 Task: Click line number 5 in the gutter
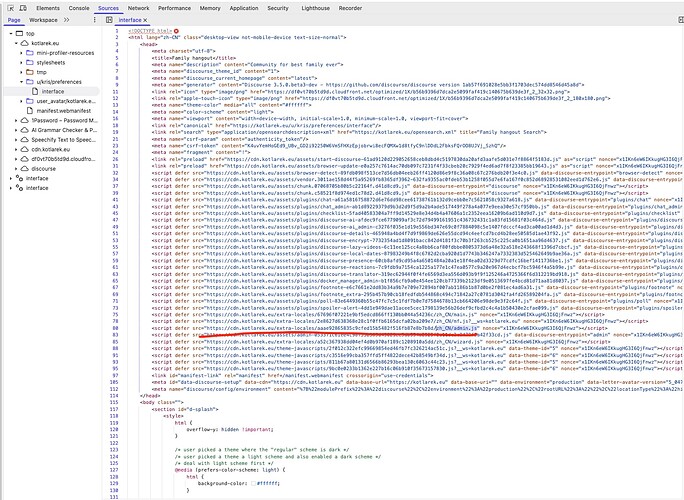click(116, 58)
